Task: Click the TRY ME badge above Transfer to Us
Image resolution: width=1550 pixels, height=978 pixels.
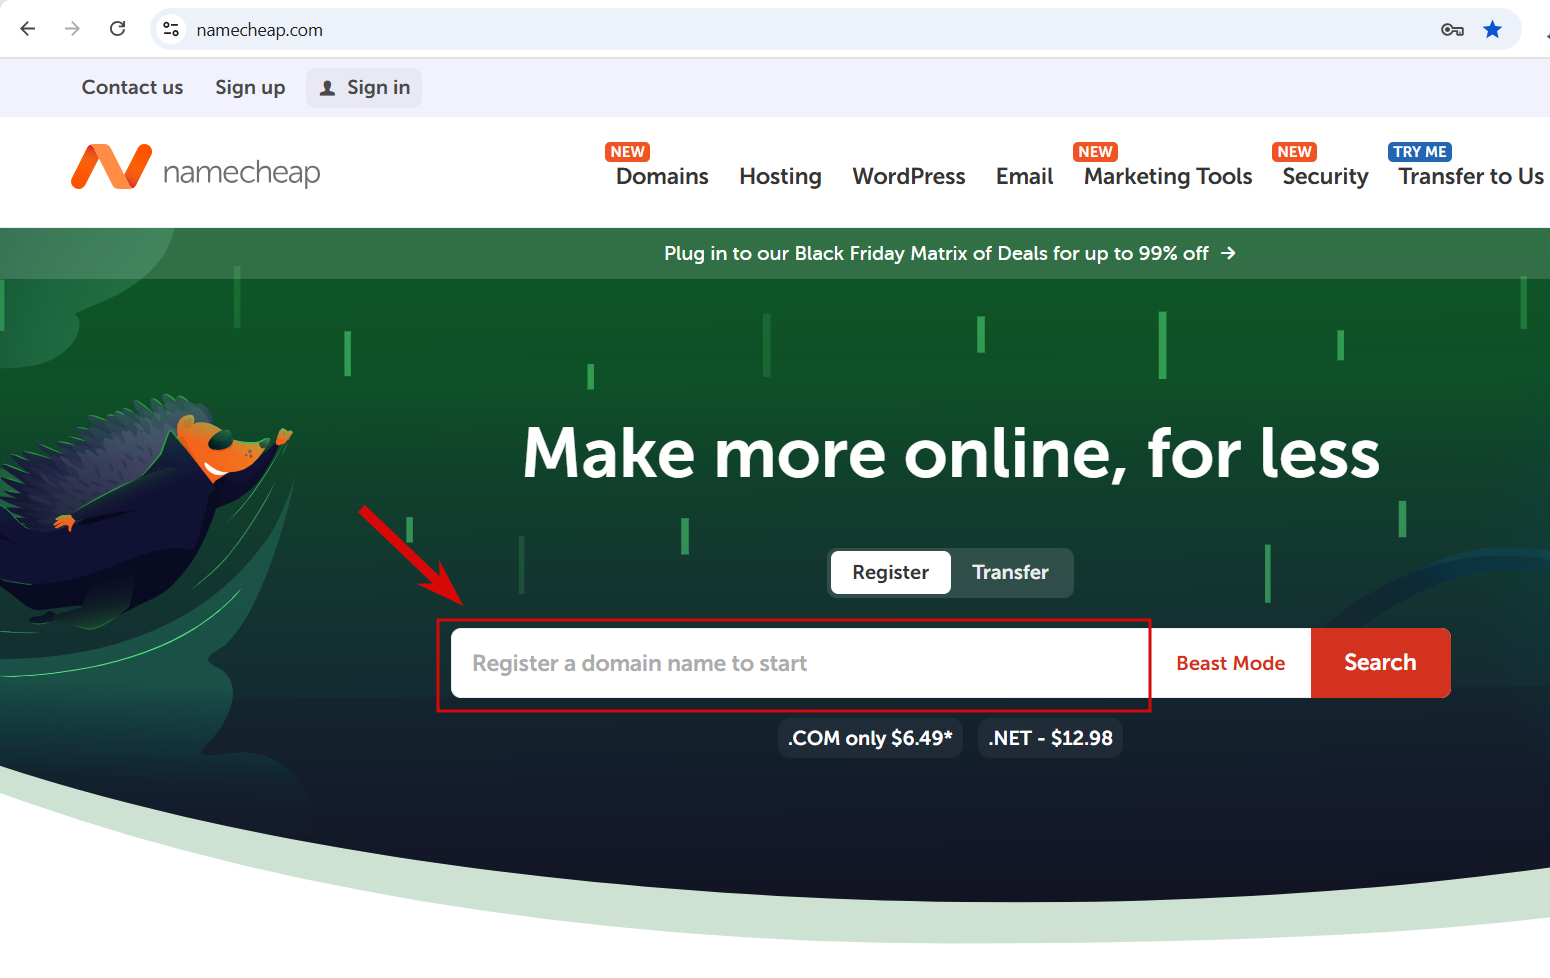Action: click(1420, 152)
